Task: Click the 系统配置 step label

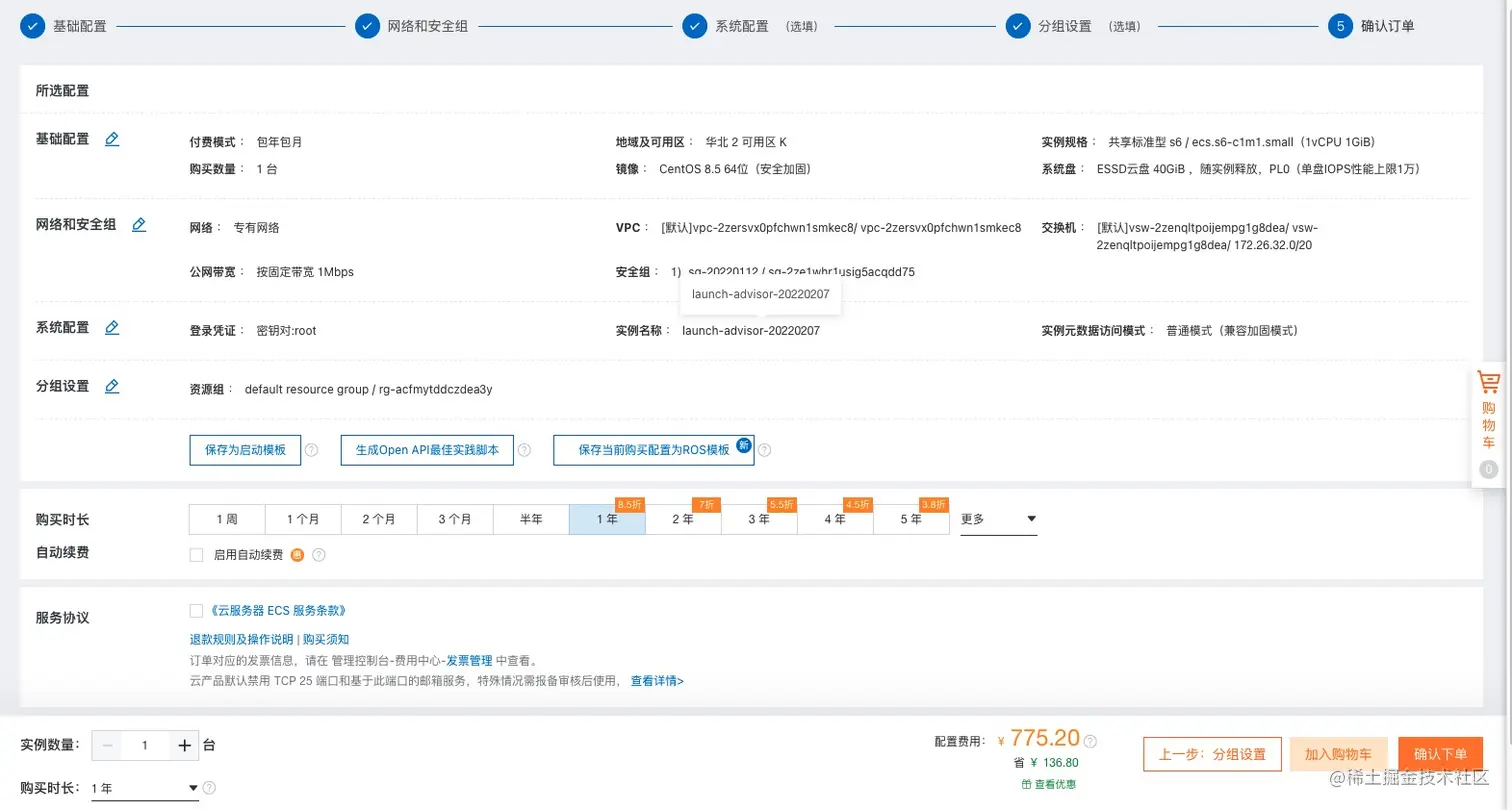Action: point(742,26)
